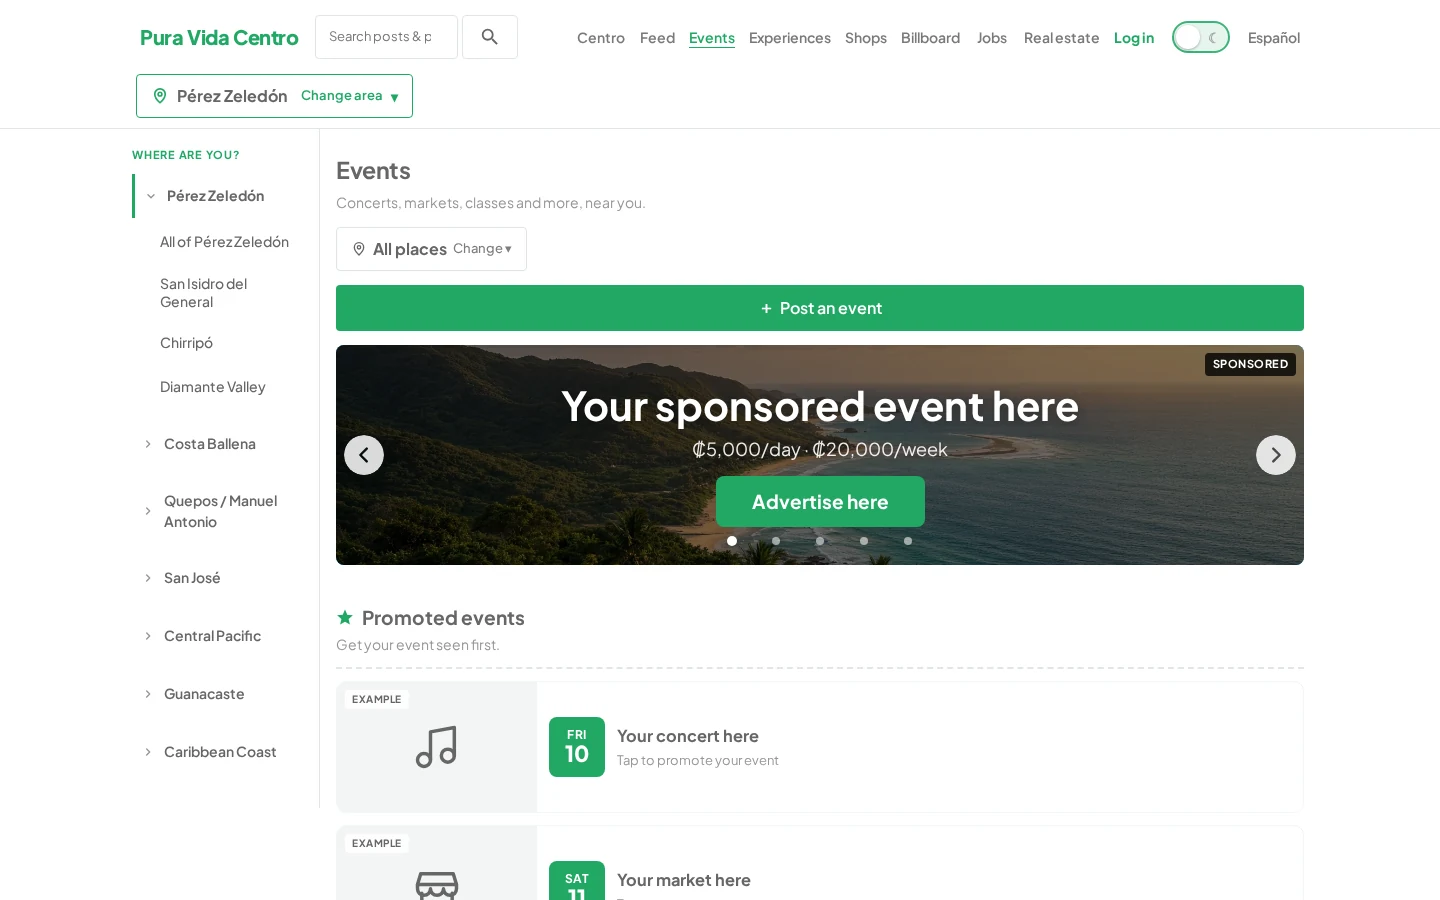Open the Real estate nav item
This screenshot has width=1440, height=900.
[x=1061, y=38]
